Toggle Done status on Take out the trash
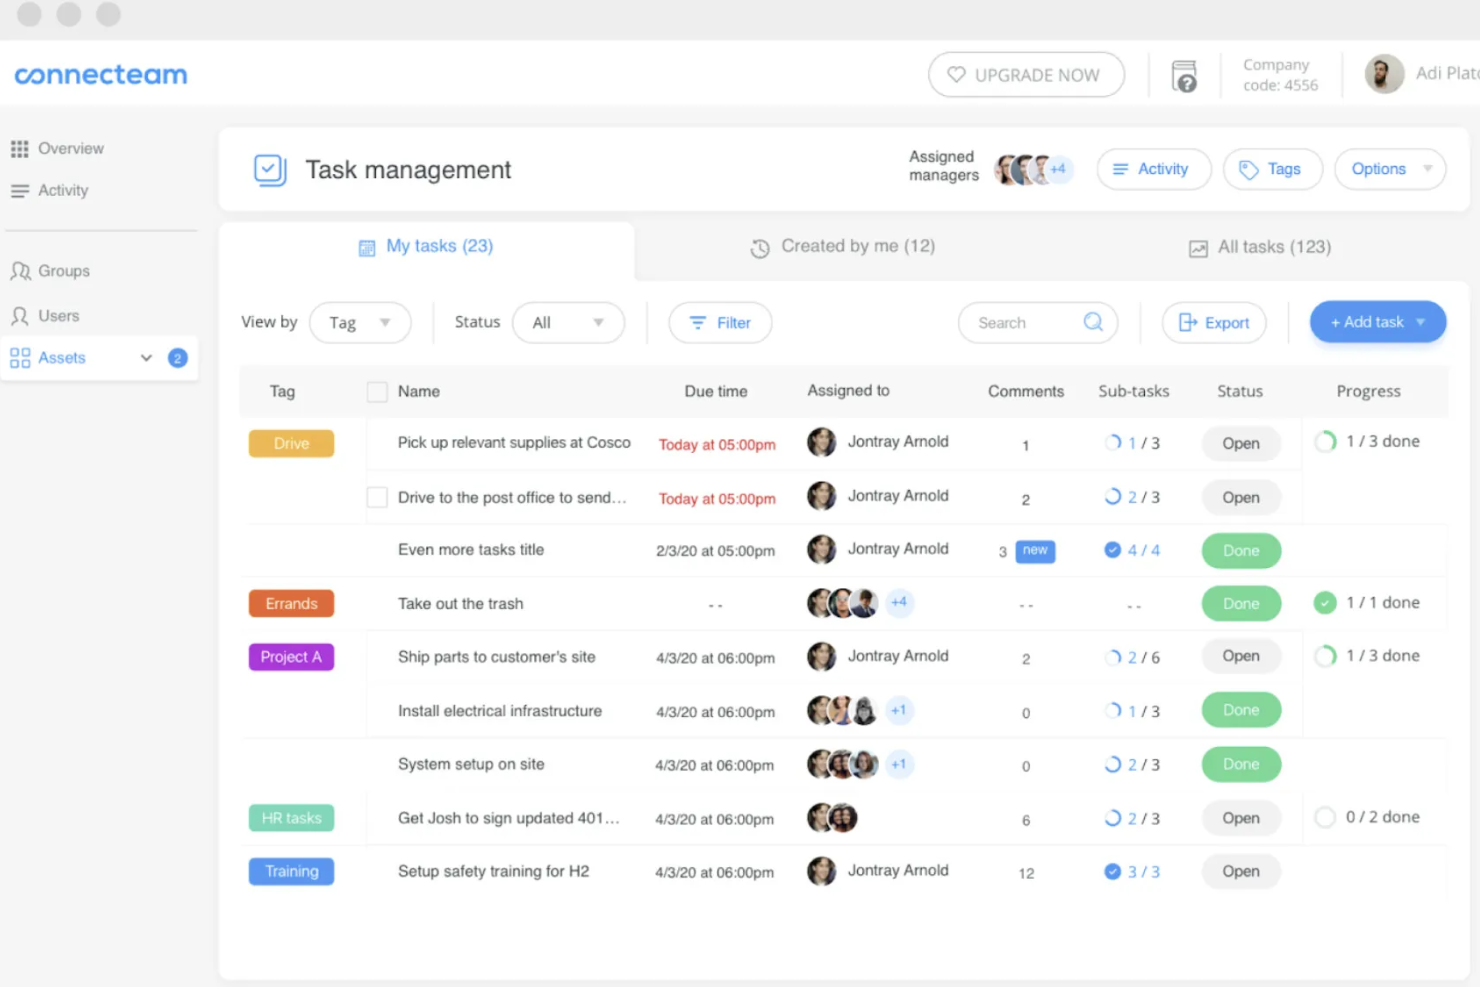Viewport: 1480px width, 987px height. tap(1241, 604)
